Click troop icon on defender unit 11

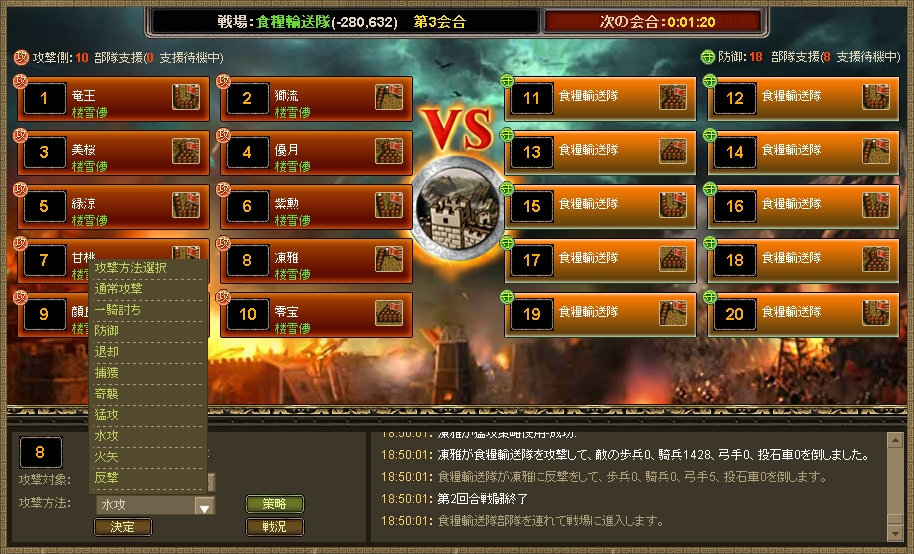(x=673, y=97)
